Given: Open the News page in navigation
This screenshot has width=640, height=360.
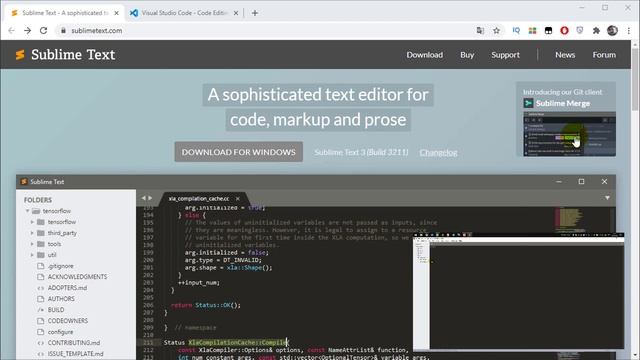Looking at the screenshot, I should pyautogui.click(x=565, y=55).
